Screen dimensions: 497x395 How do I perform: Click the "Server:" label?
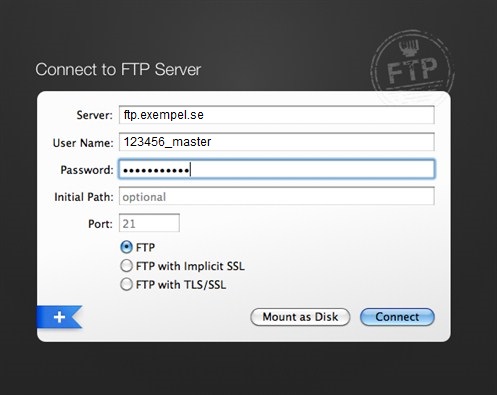pyautogui.click(x=95, y=115)
